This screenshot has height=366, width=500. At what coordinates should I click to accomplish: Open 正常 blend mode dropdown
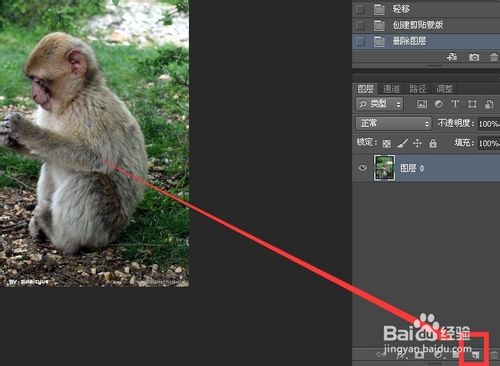(394, 124)
